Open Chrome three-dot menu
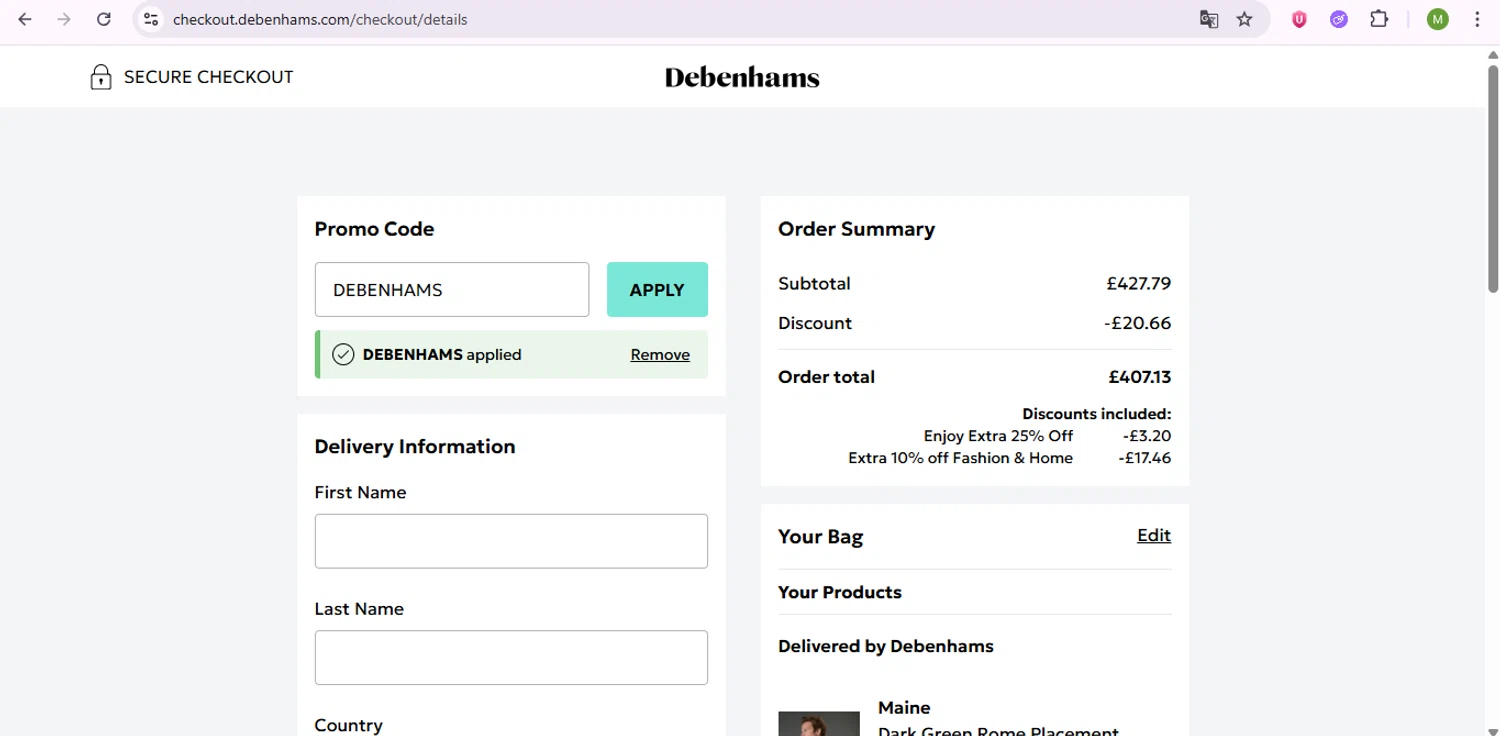1500x736 pixels. [1477, 19]
